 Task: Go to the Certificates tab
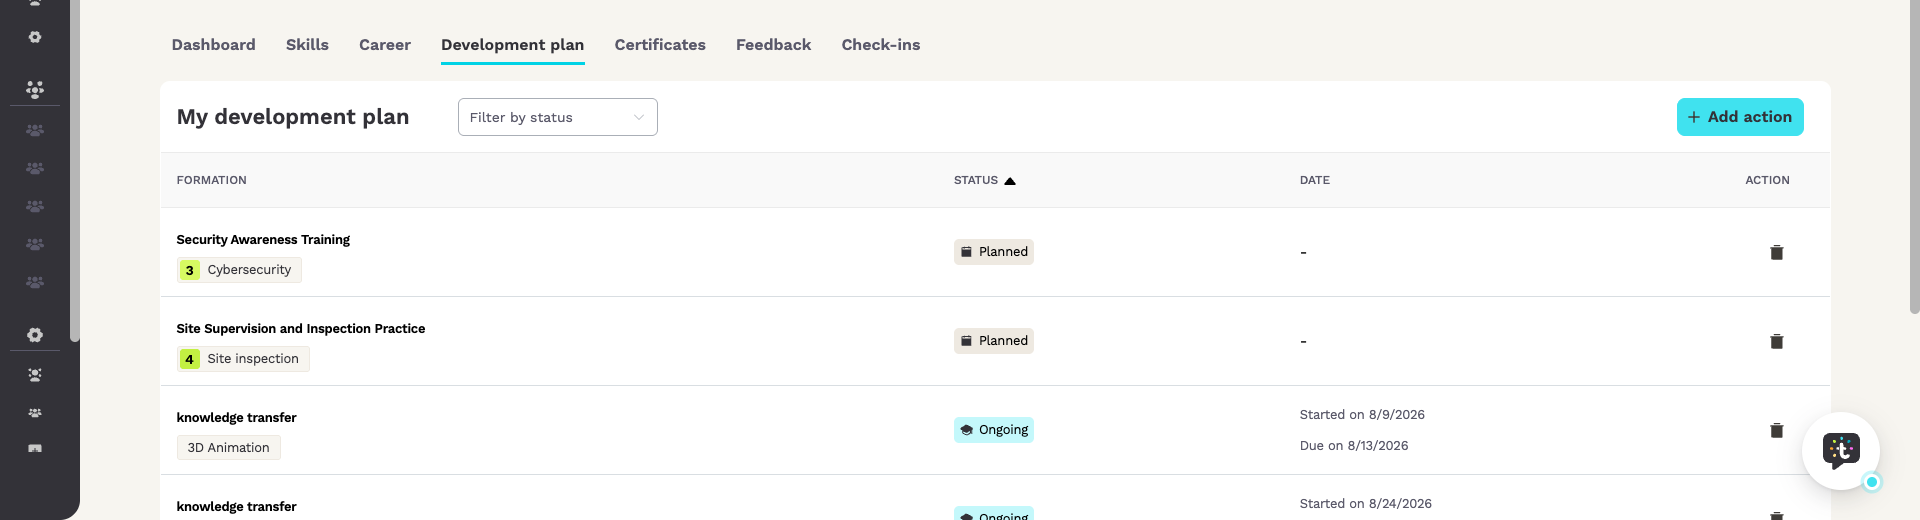coord(660,45)
